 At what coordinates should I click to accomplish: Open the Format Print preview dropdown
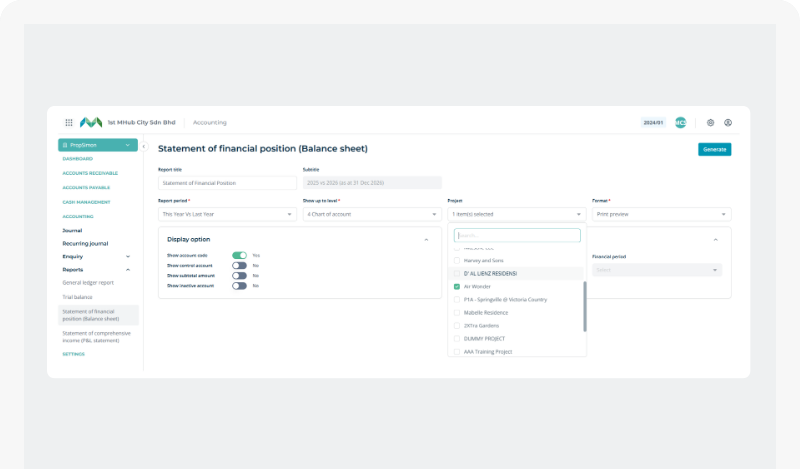tap(661, 214)
